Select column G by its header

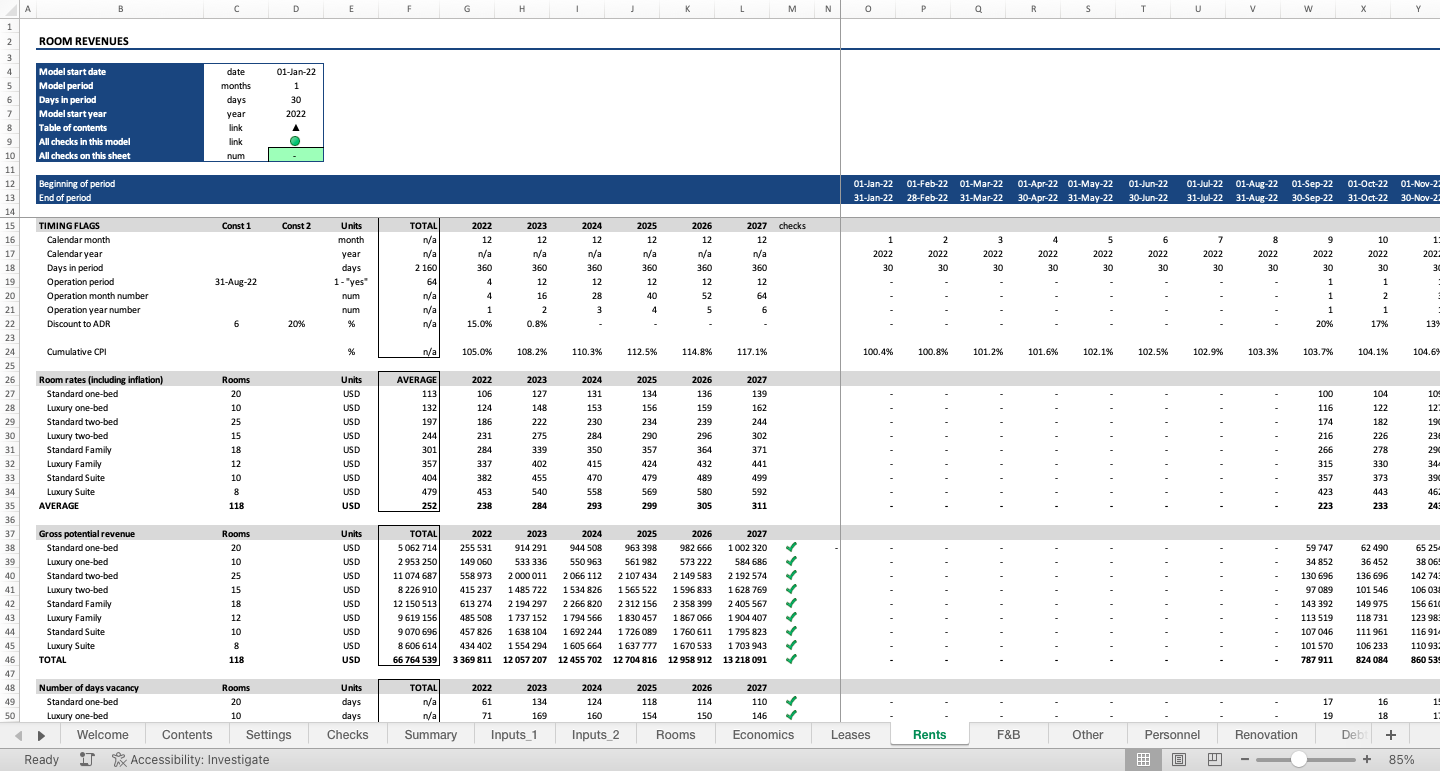[x=467, y=8]
